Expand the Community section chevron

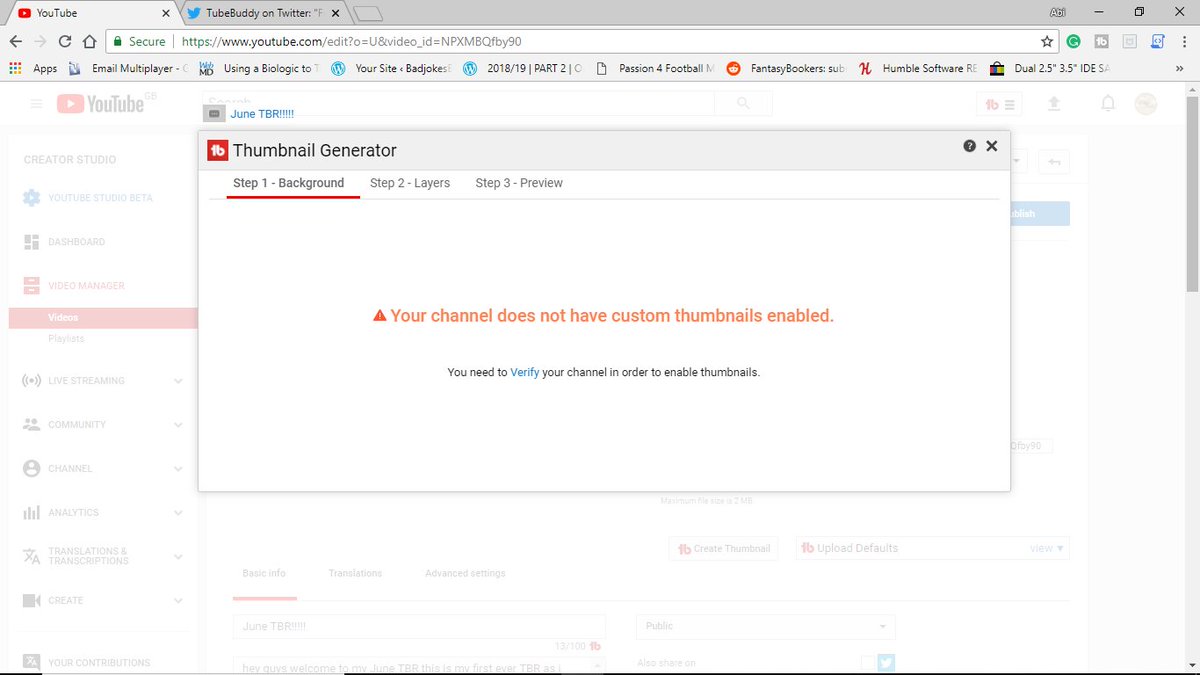178,425
